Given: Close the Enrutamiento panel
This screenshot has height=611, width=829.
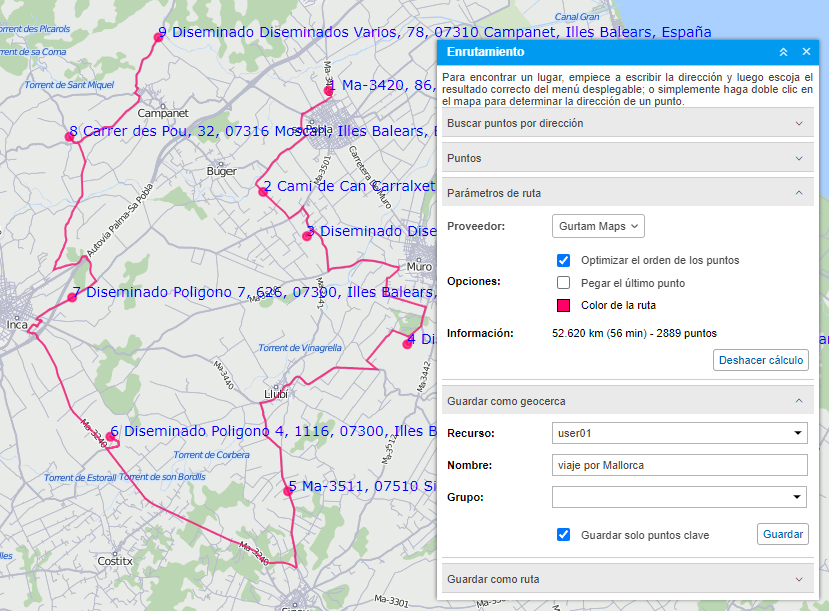Looking at the screenshot, I should [x=806, y=51].
